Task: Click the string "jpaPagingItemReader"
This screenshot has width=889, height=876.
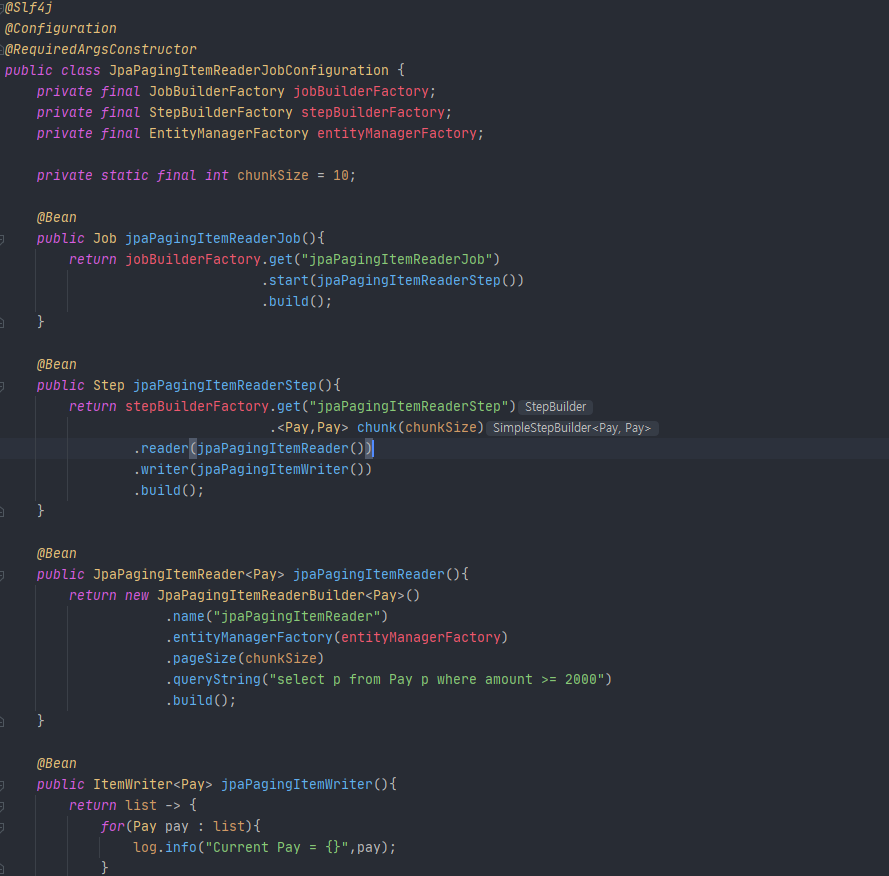Action: pyautogui.click(x=297, y=616)
